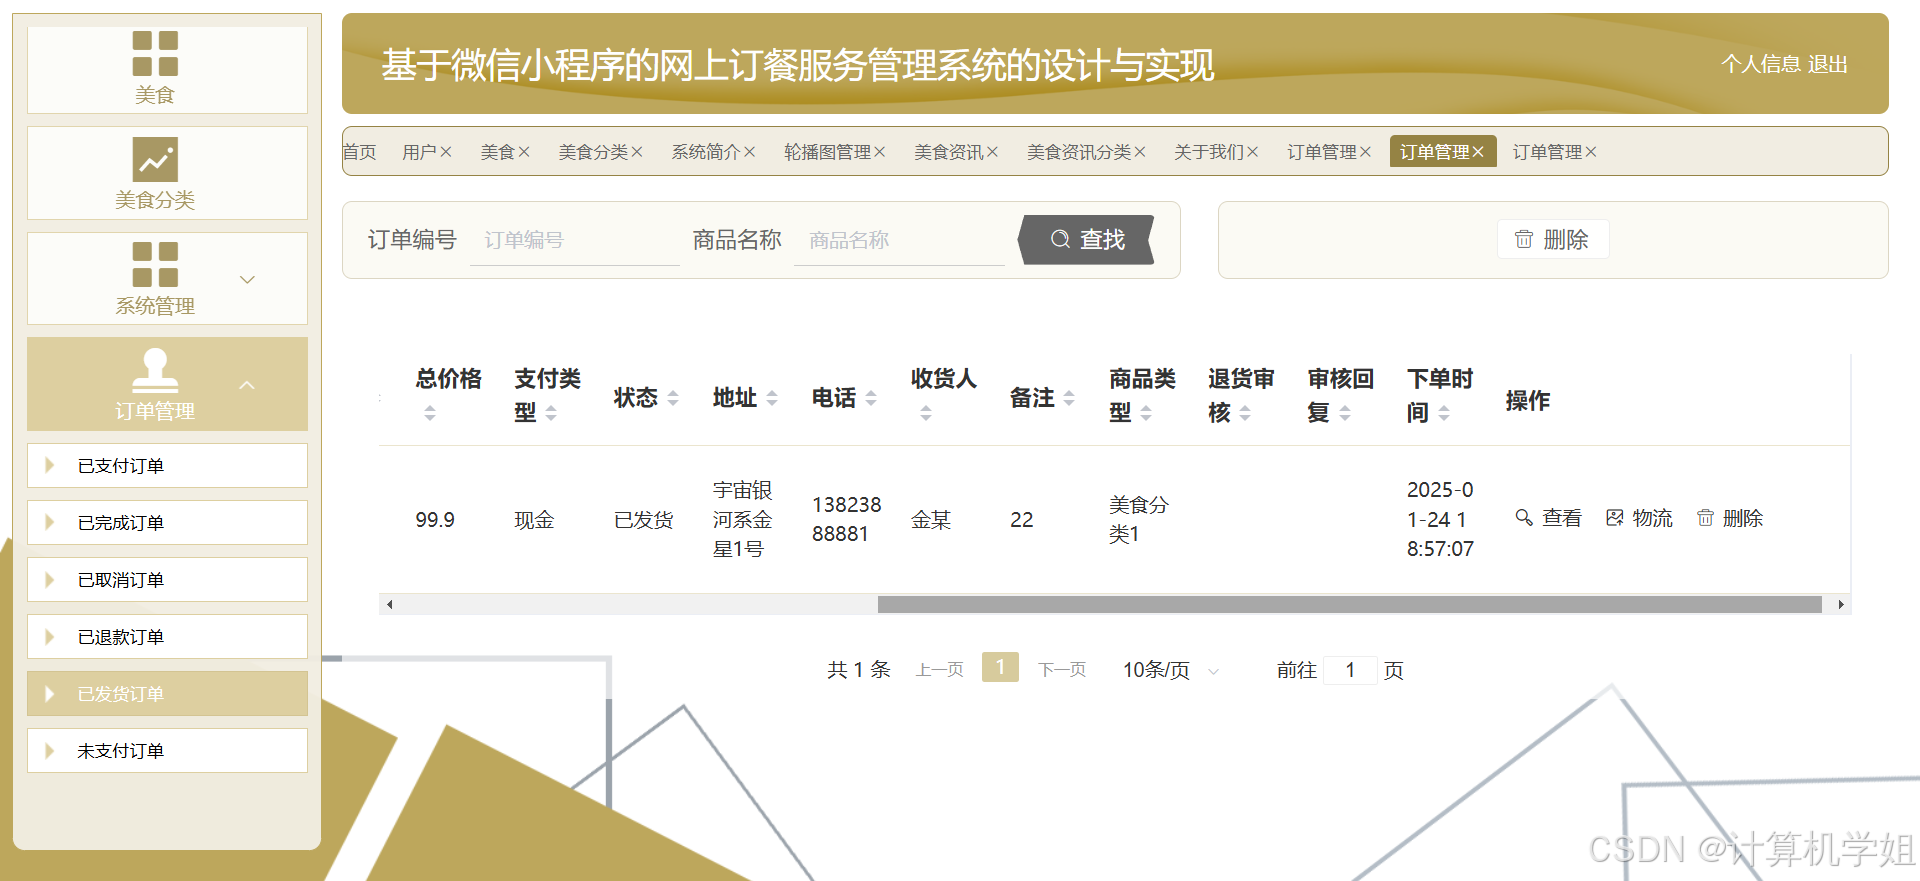Focus the 商品名称 input field
This screenshot has width=1920, height=881.
coord(899,240)
